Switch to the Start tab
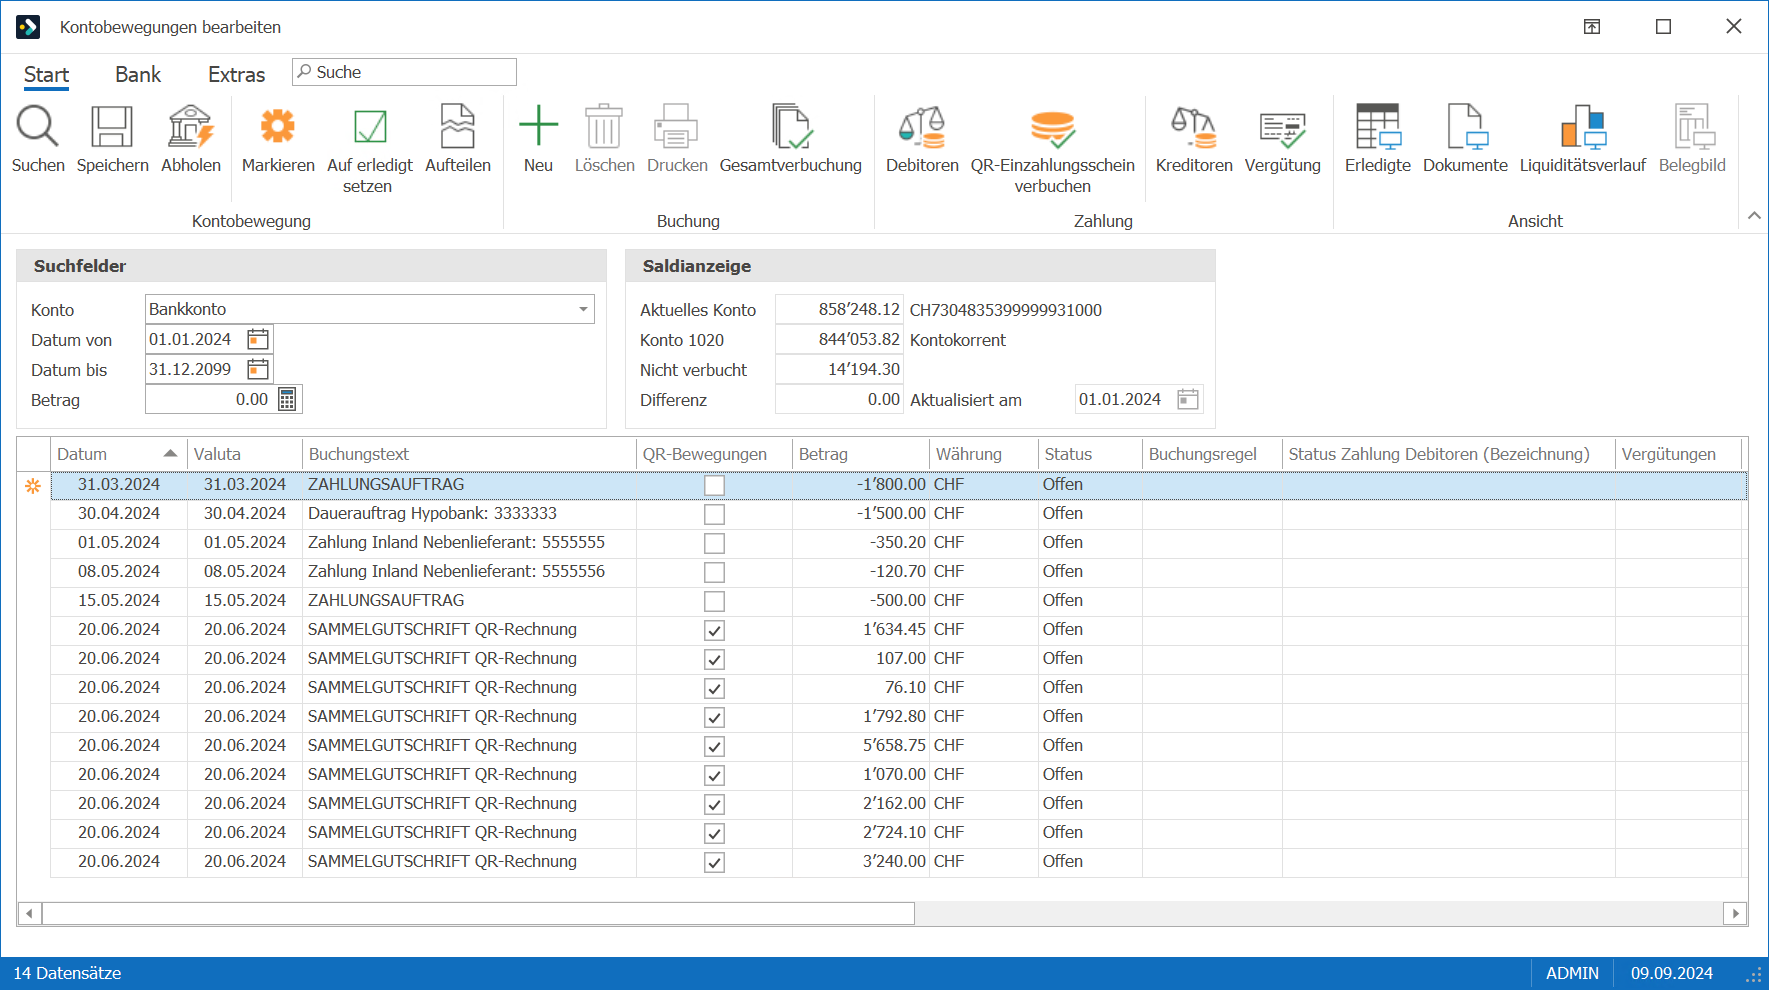Image resolution: width=1769 pixels, height=990 pixels. (46, 75)
